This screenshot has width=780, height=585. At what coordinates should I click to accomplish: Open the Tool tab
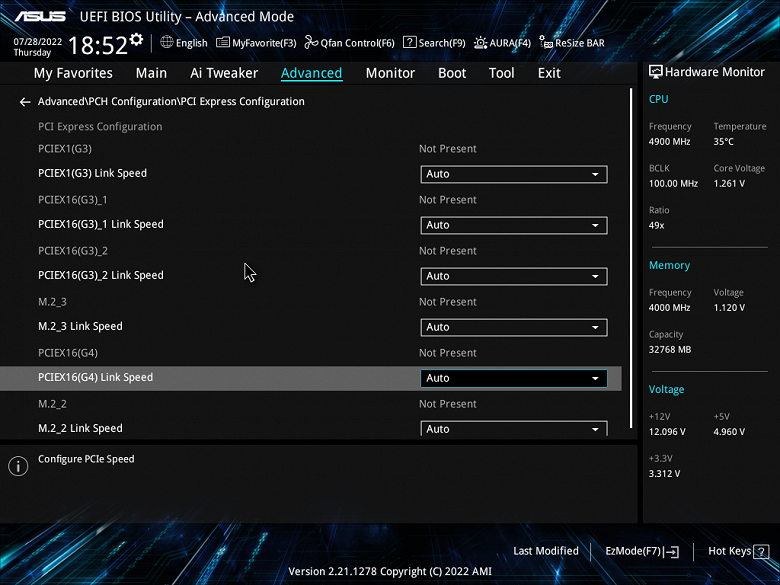[x=501, y=73]
